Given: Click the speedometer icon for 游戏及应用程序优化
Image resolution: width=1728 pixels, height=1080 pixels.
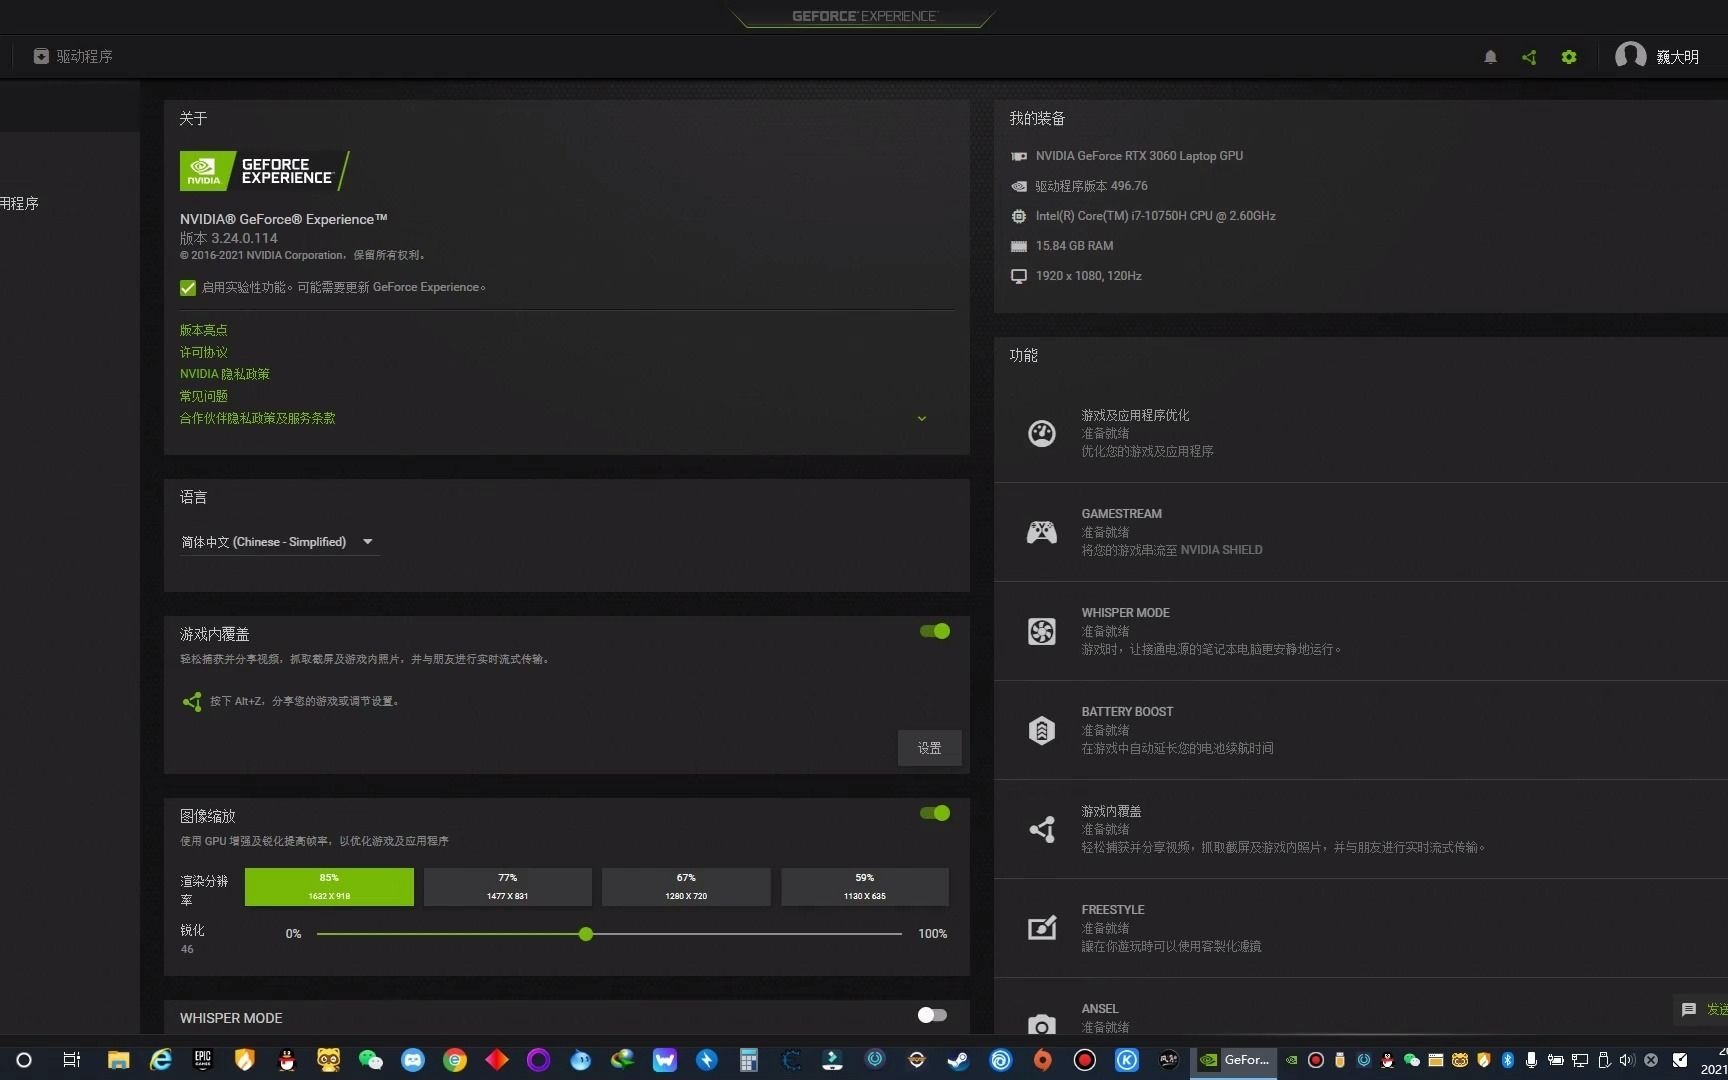Looking at the screenshot, I should [1042, 433].
